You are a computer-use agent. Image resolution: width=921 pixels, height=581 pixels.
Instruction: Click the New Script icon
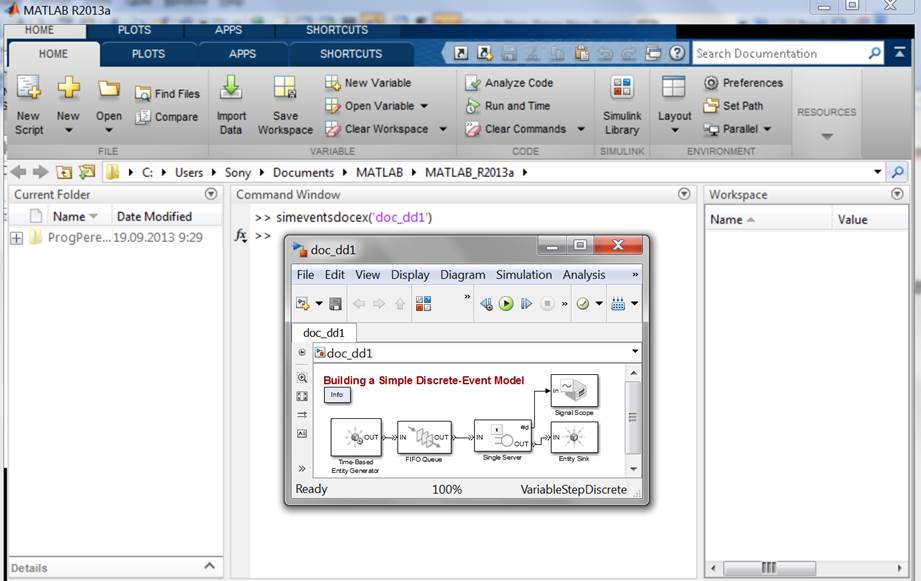click(29, 87)
